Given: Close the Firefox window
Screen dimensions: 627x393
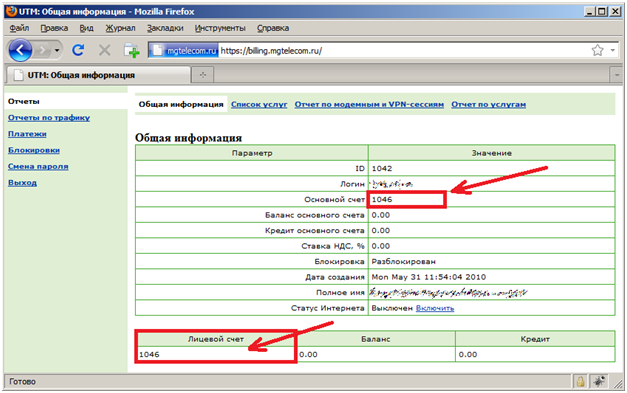Looking at the screenshot, I should (x=615, y=12).
